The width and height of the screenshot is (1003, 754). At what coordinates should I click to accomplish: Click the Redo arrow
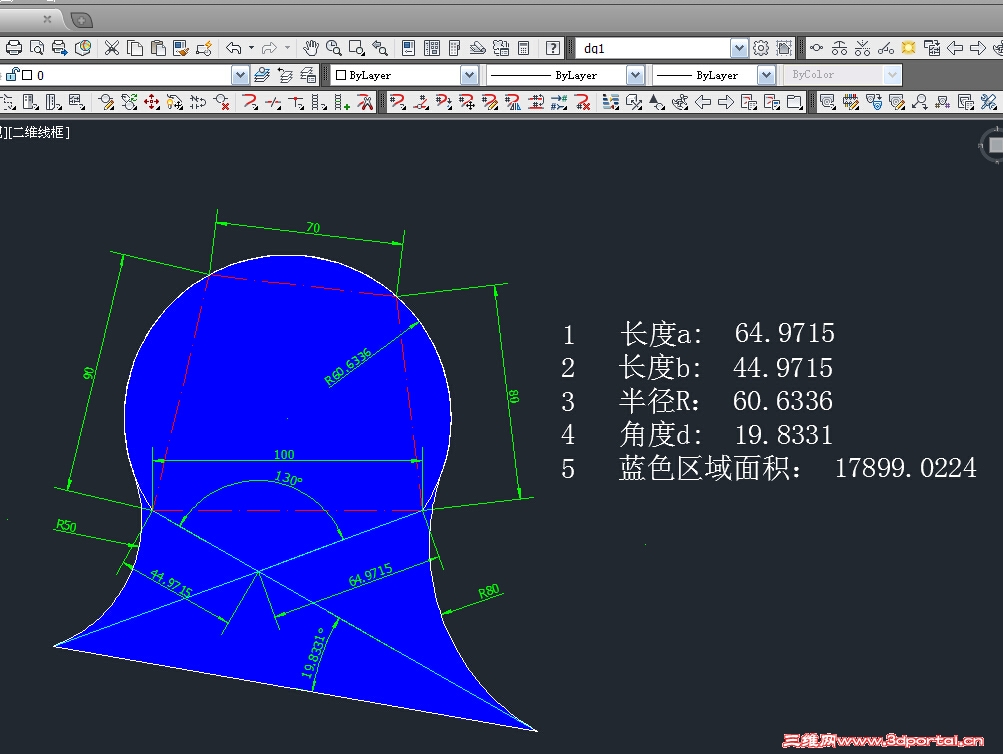[269, 48]
